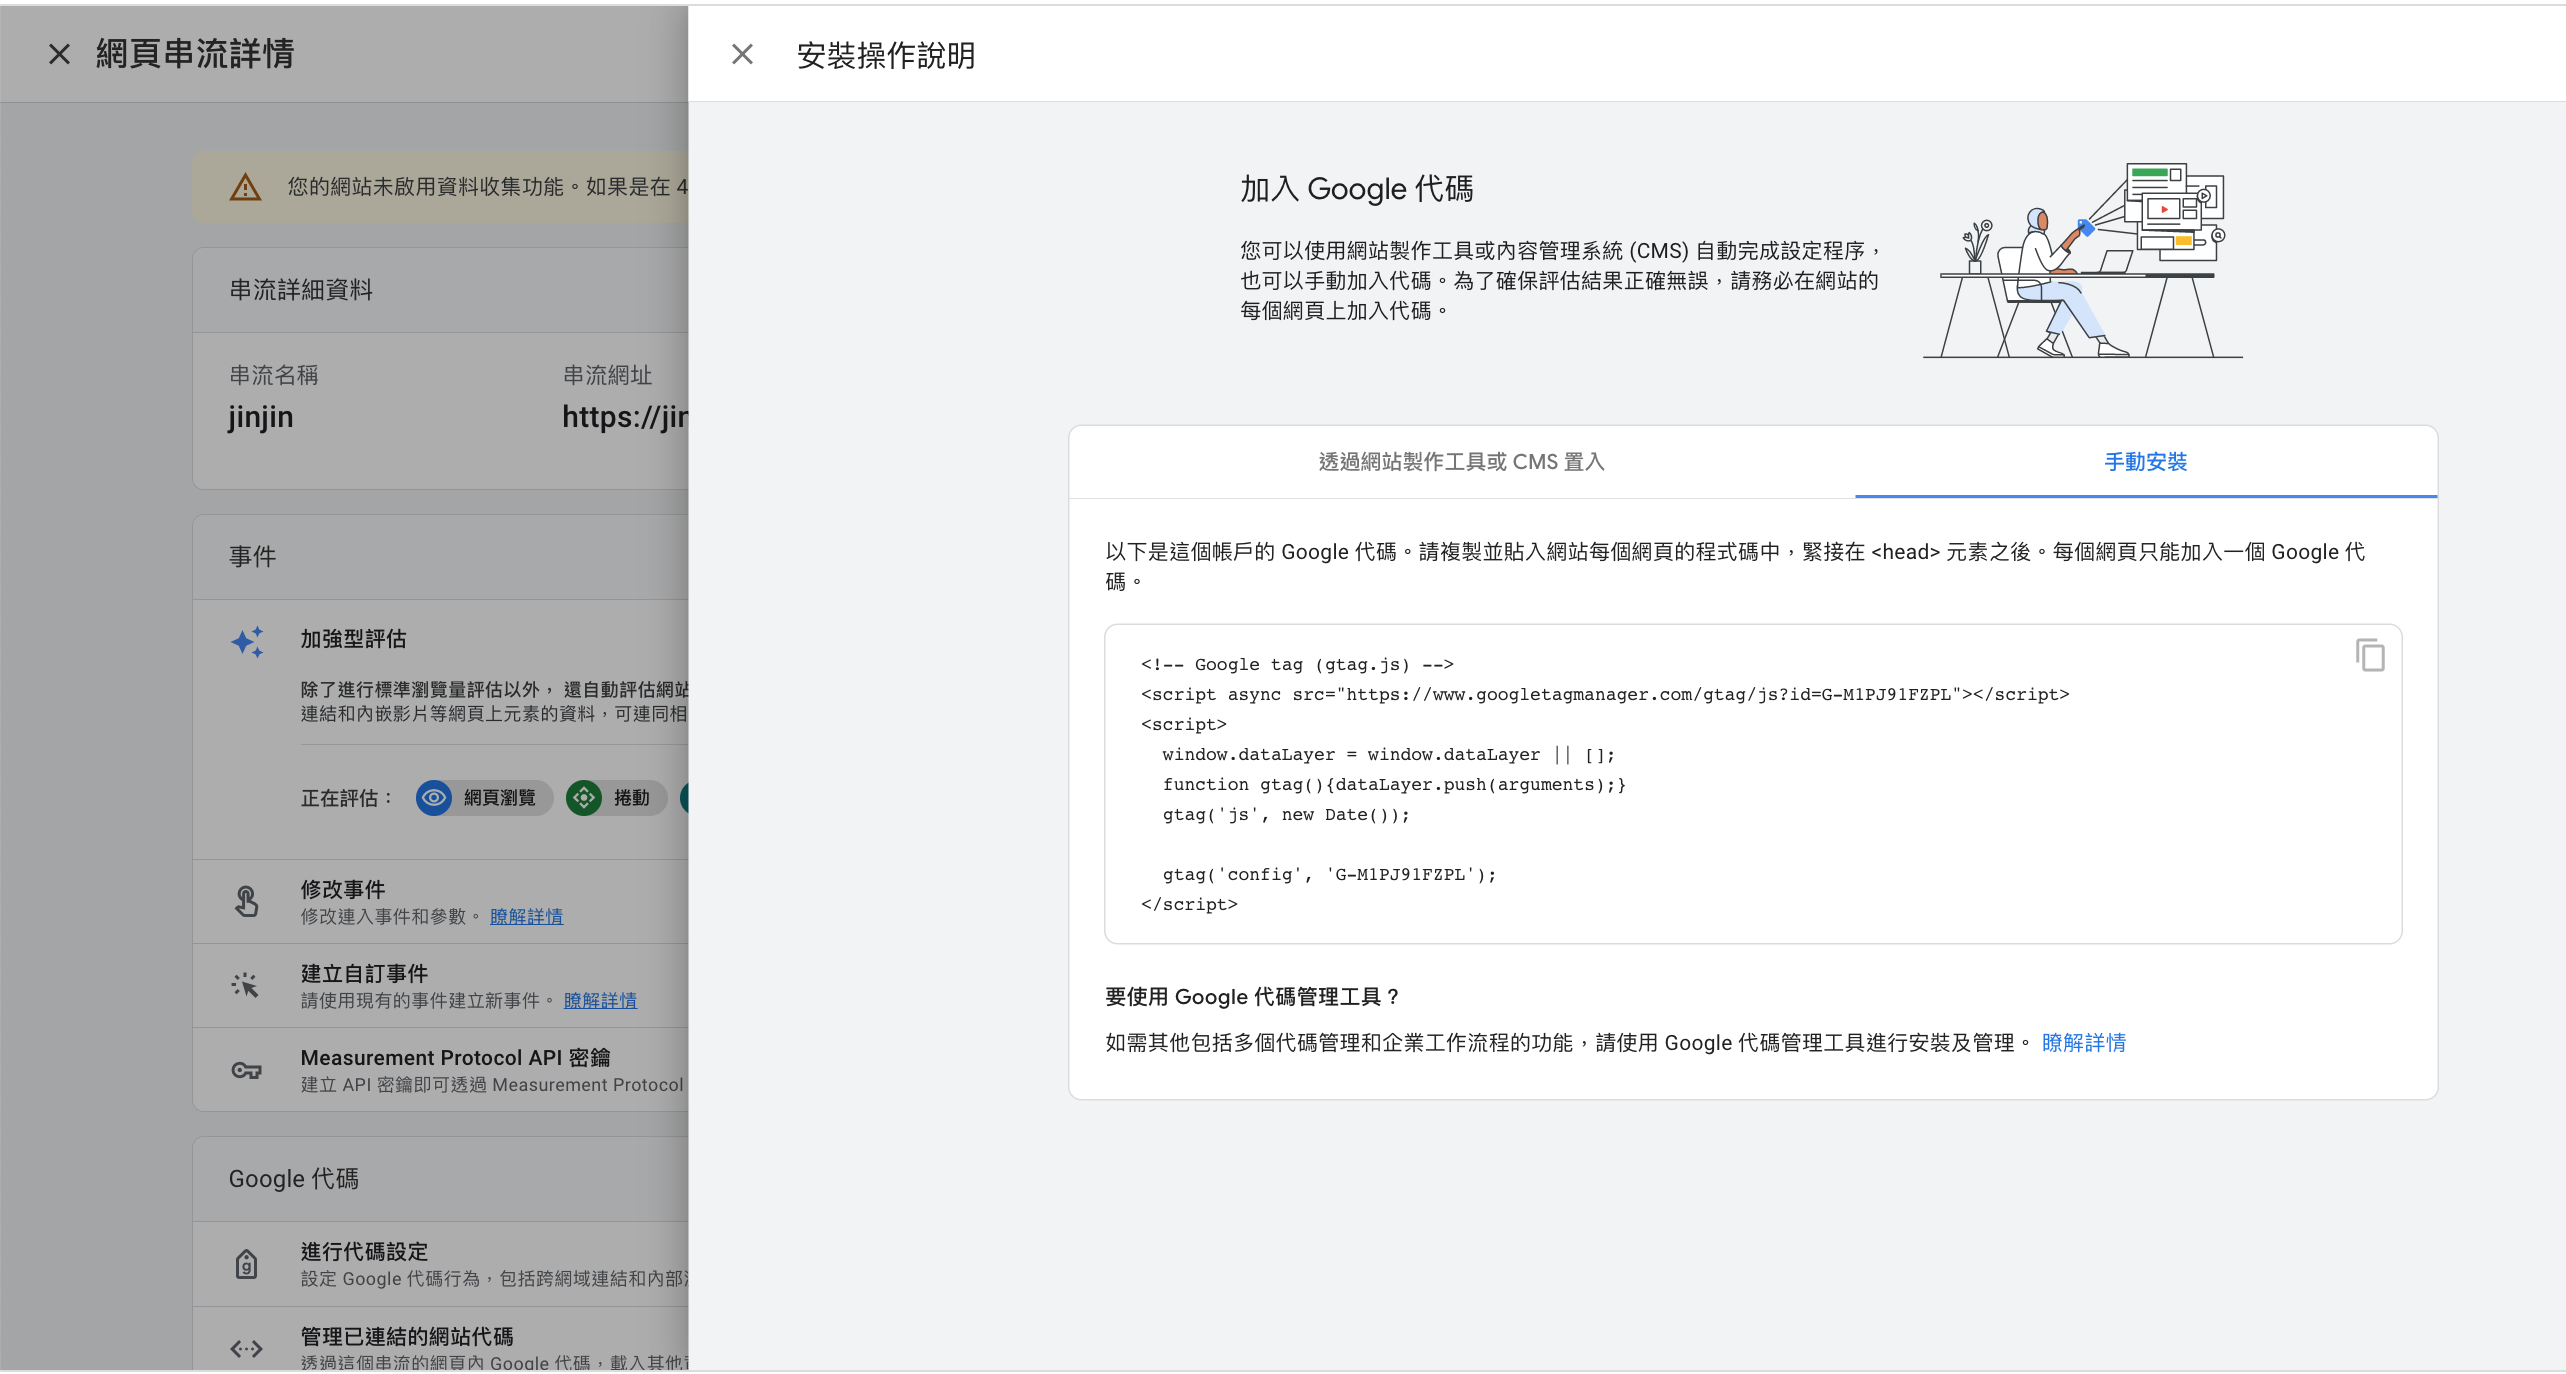Close the 安裝操作說明 panel
Screen dimensions: 2566x1374
coord(742,54)
